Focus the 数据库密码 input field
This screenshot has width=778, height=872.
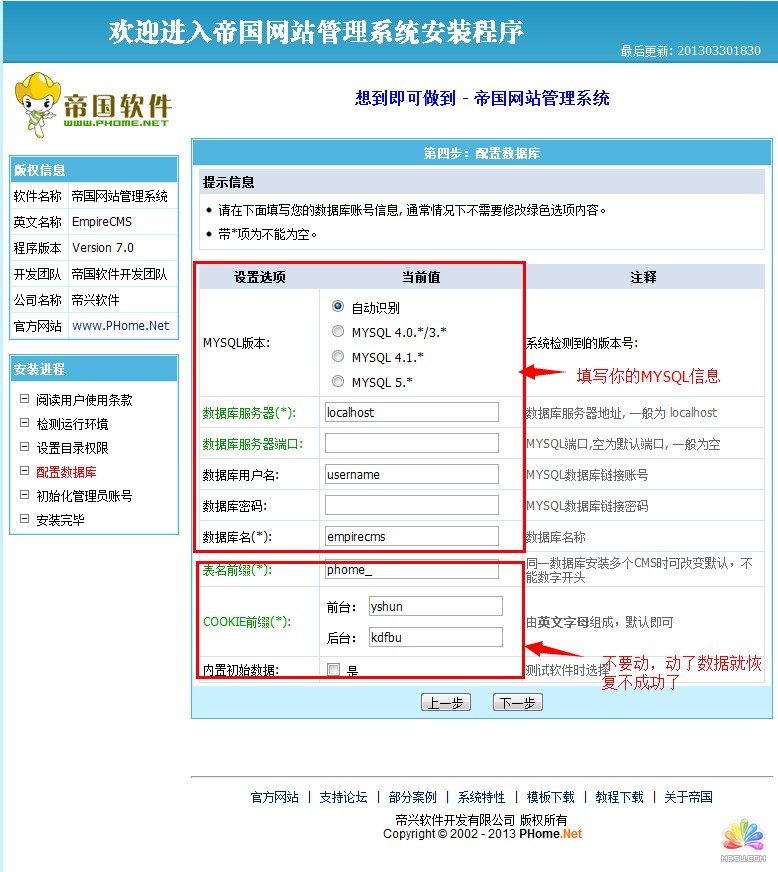coord(411,505)
